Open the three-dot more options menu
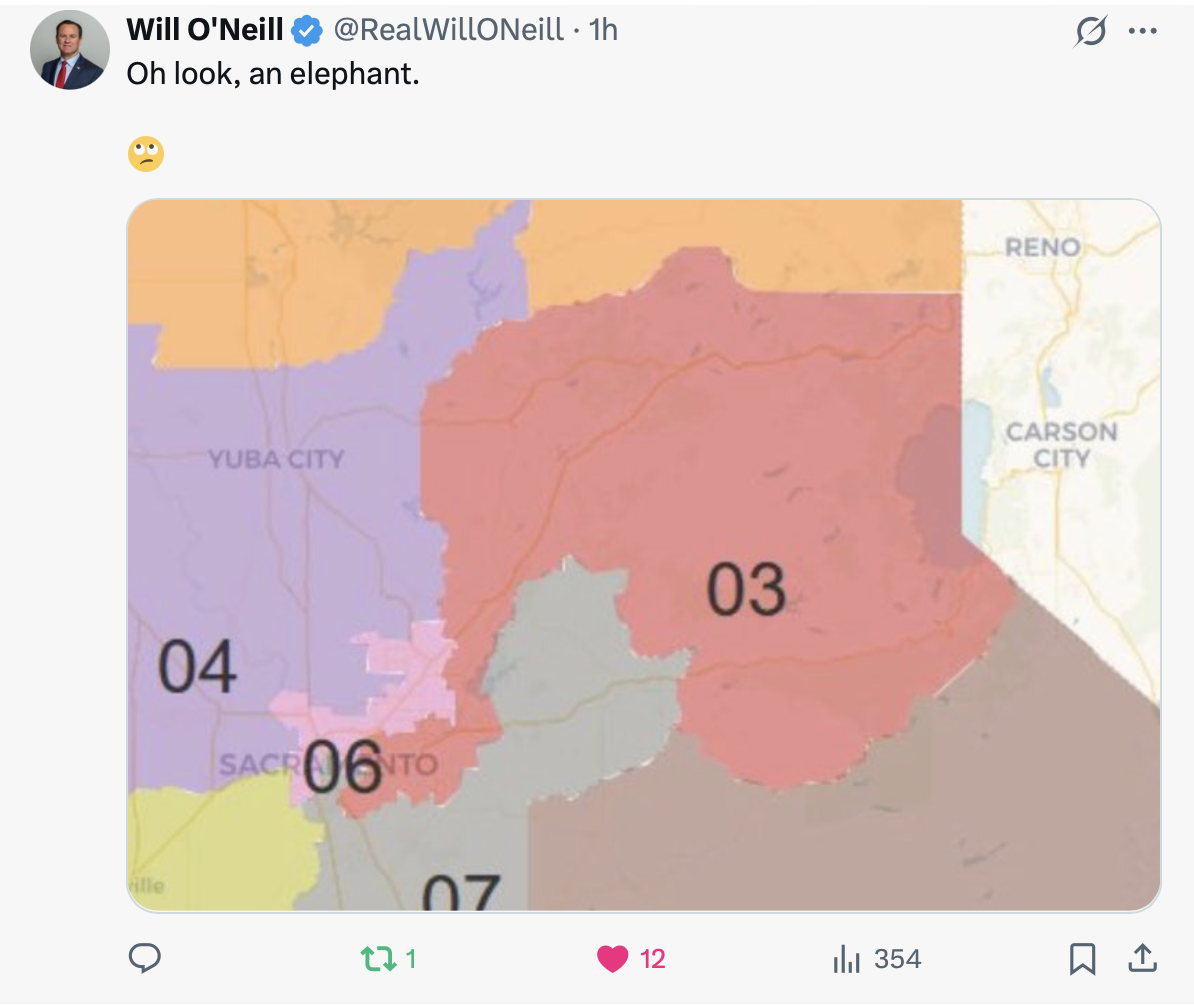Screen dimensions: 1194x1006 pos(1141,32)
